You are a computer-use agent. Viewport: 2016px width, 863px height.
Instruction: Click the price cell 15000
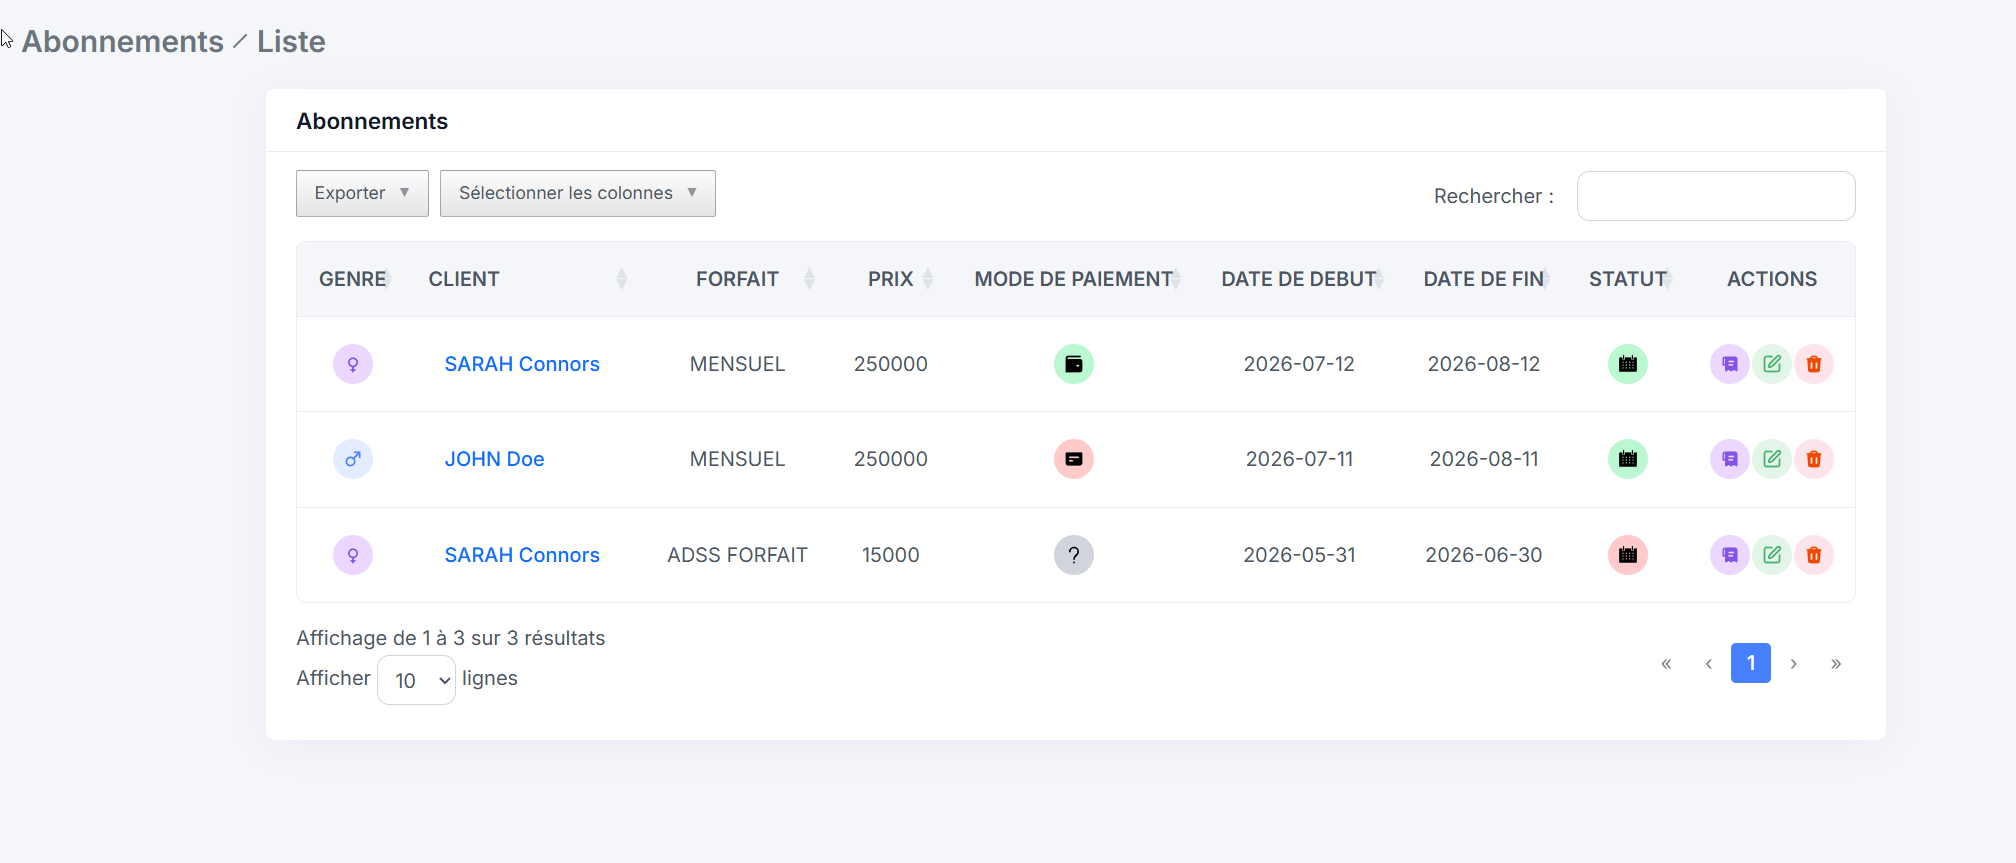pyautogui.click(x=890, y=555)
